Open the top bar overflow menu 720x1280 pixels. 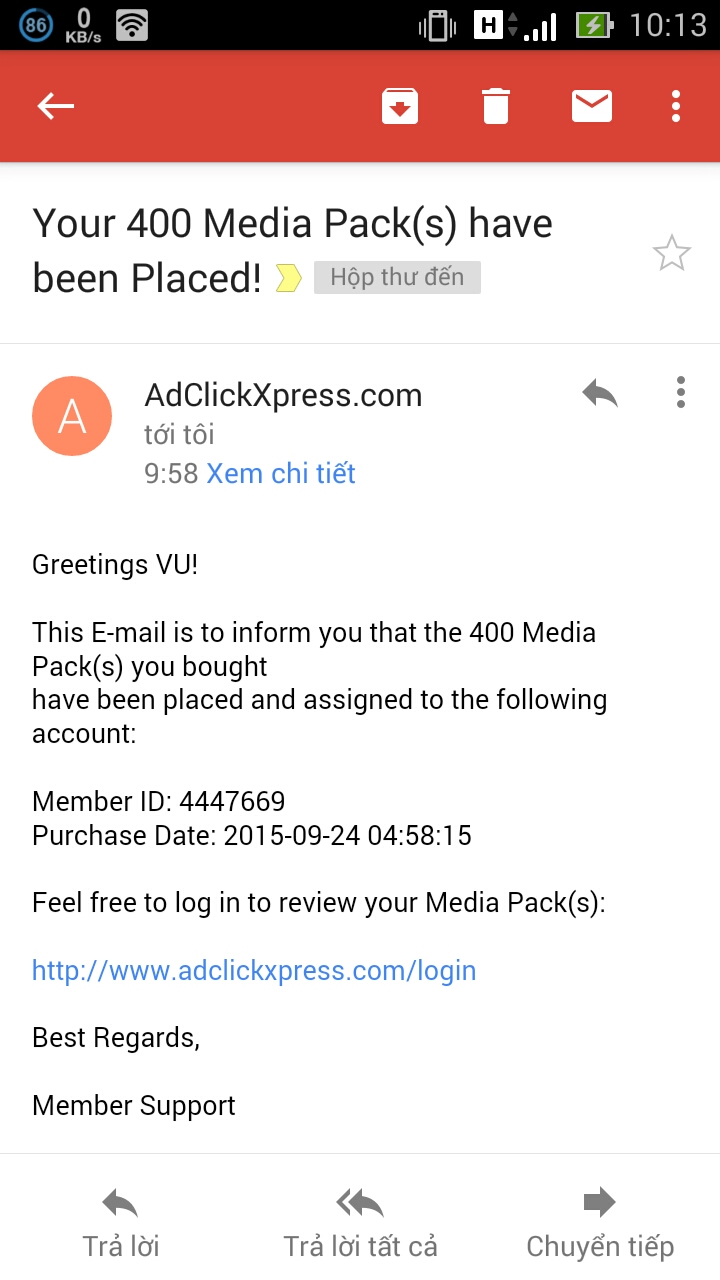[x=677, y=106]
